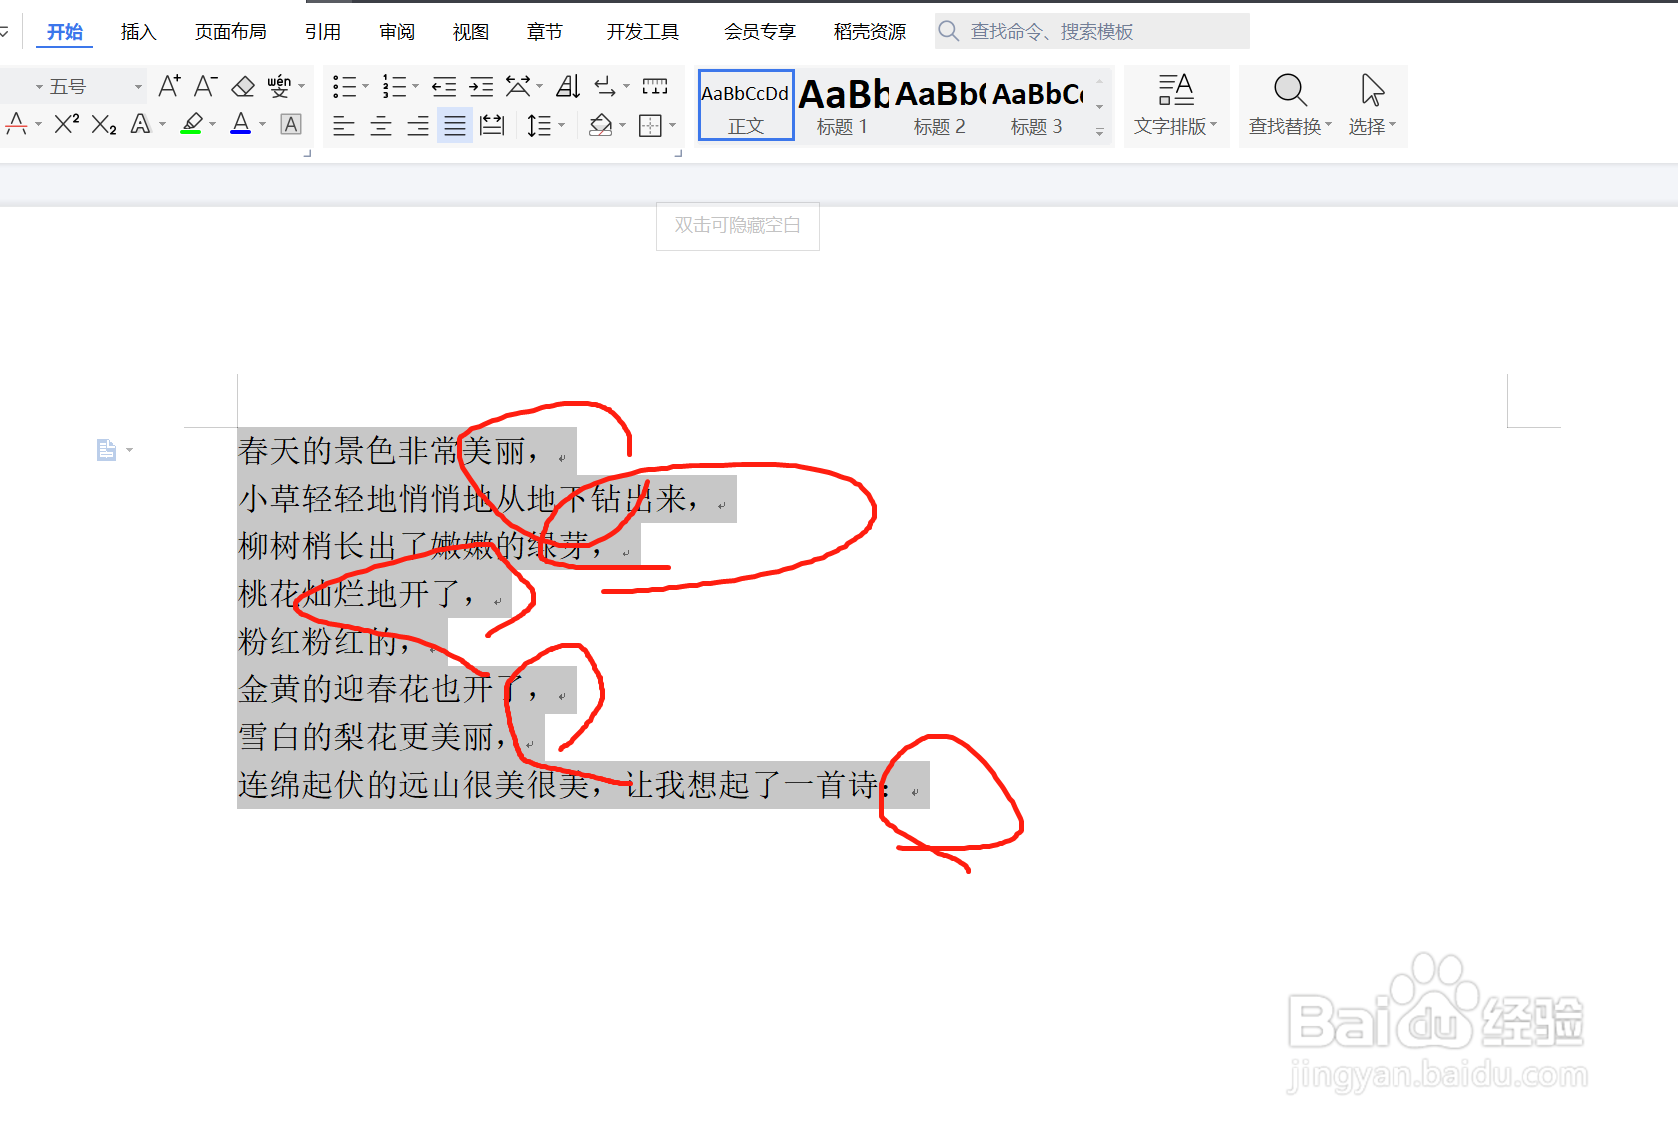1678x1131 pixels.
Task: Align text to the right
Action: 418,125
